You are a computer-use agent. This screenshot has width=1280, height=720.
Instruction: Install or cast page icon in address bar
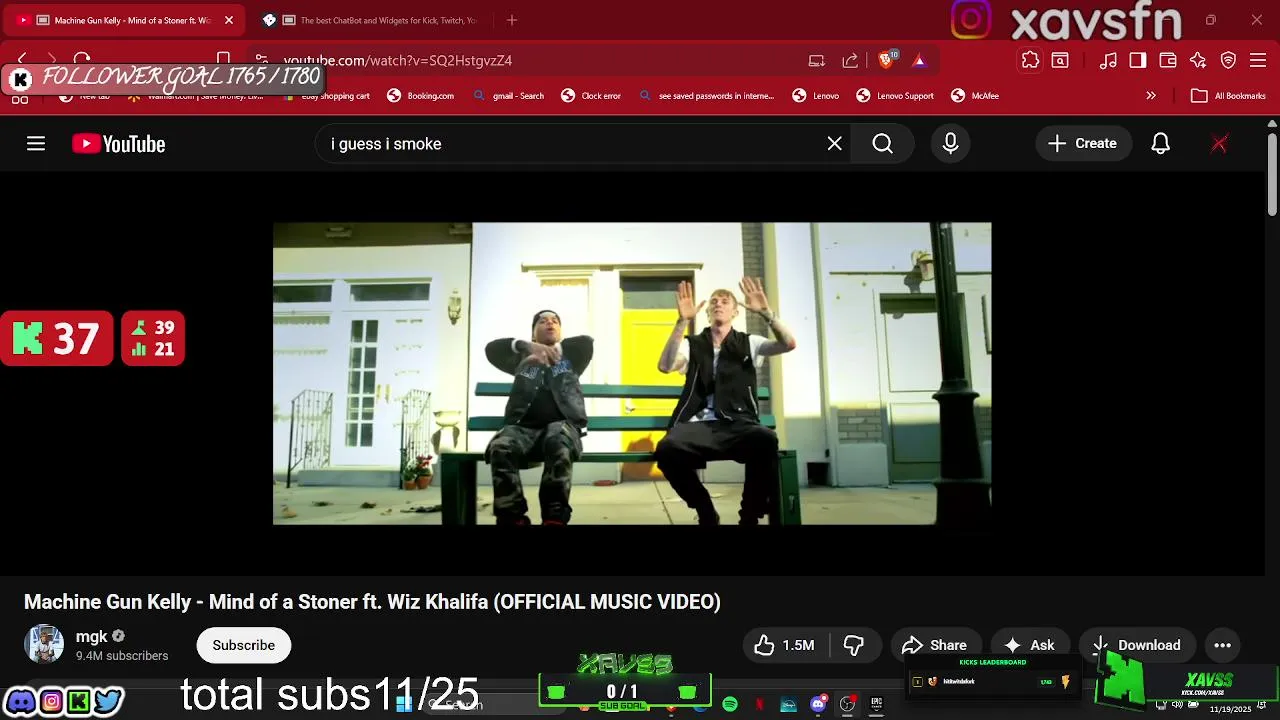pyautogui.click(x=817, y=60)
